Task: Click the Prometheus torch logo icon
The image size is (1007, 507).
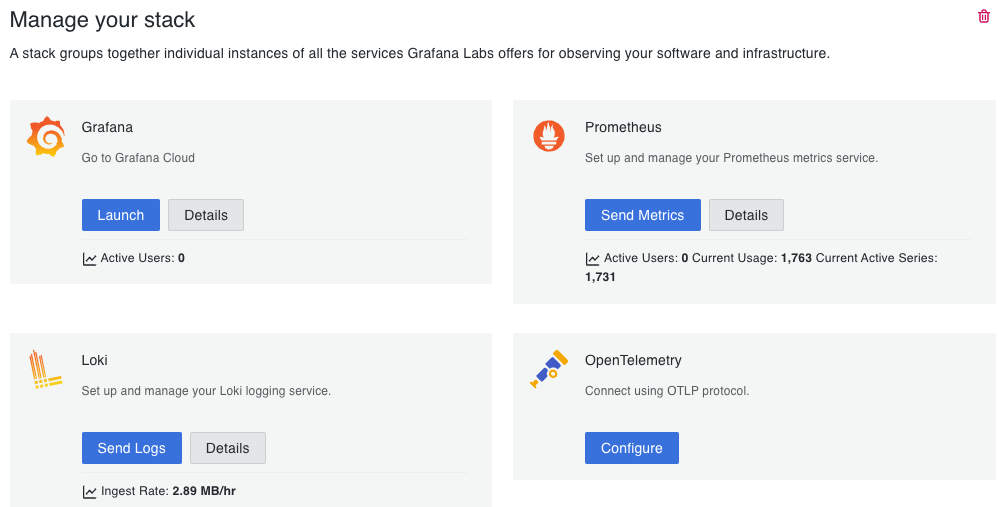Action: tap(549, 136)
